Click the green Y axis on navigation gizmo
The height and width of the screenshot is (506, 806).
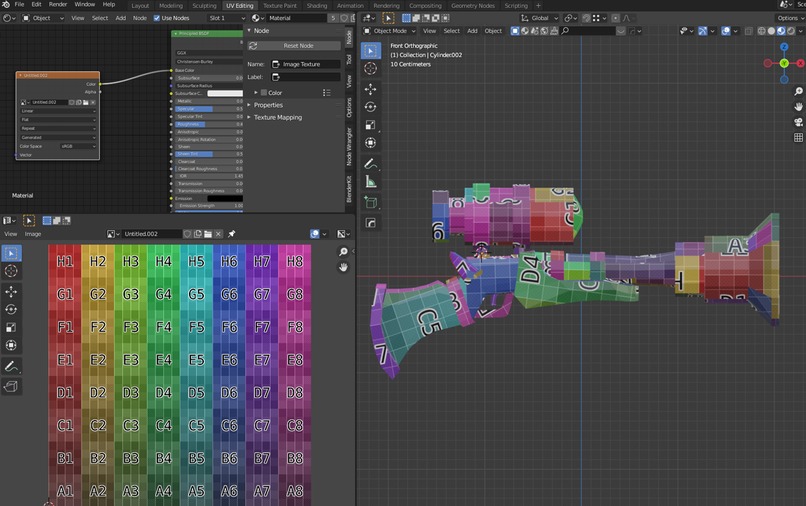tap(784, 63)
